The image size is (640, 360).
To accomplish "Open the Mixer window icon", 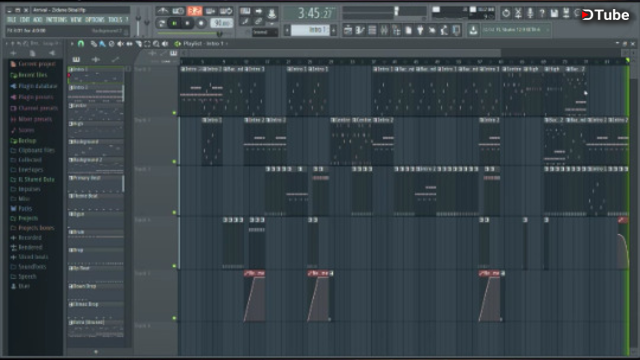I will point(384,30).
